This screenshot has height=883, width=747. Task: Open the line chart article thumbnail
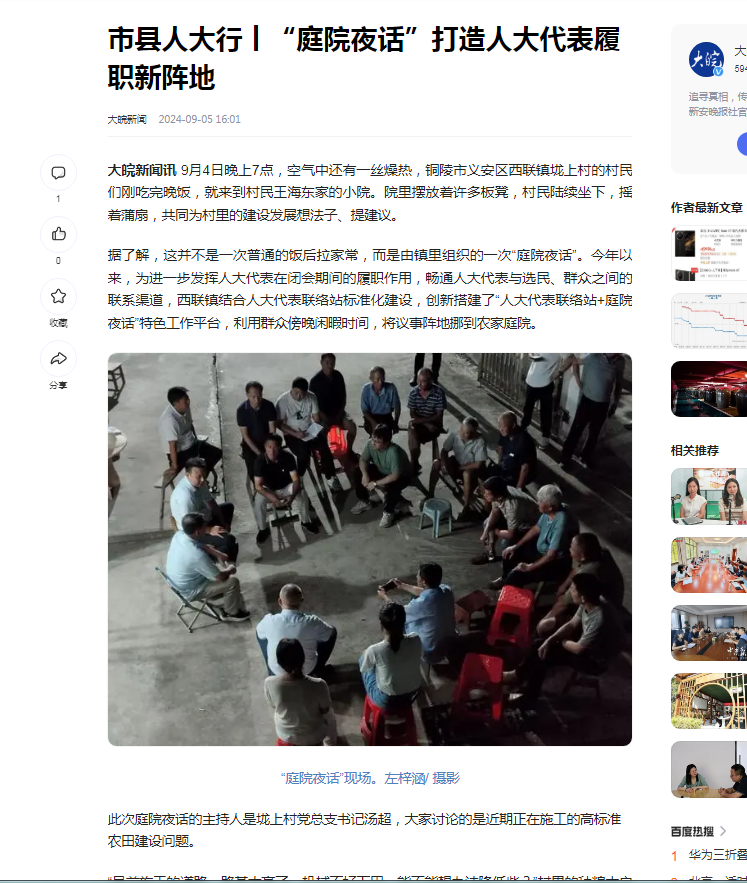709,321
